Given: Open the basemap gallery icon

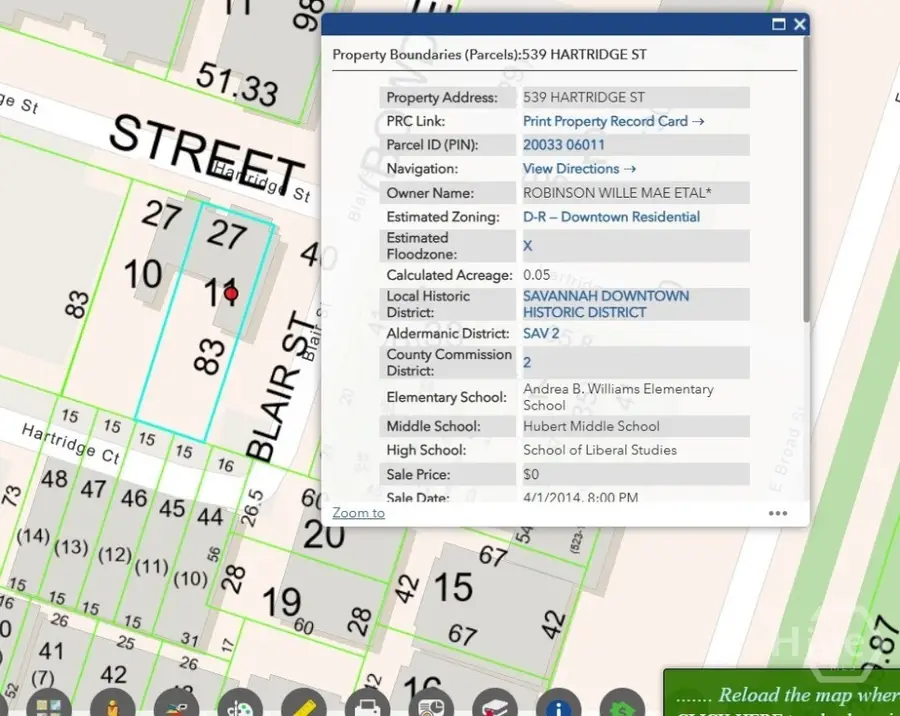Looking at the screenshot, I should pyautogui.click(x=50, y=705).
